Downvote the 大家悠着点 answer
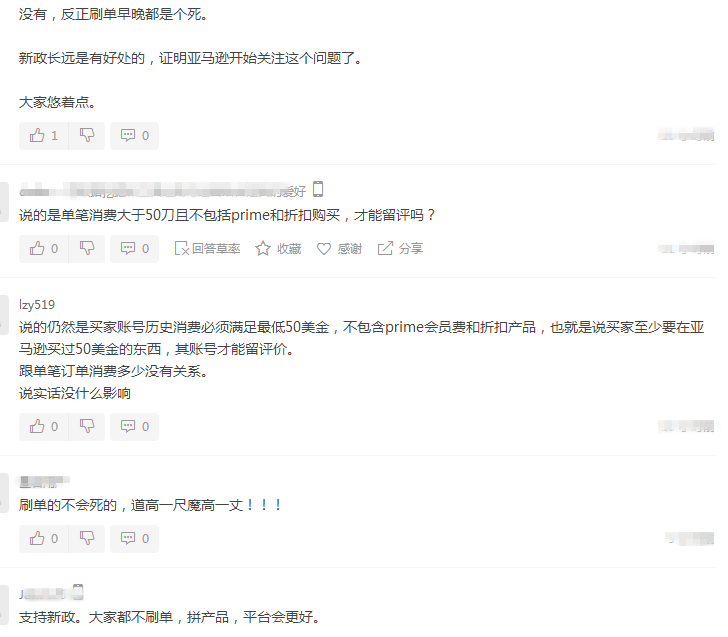728x637 pixels. [87, 136]
